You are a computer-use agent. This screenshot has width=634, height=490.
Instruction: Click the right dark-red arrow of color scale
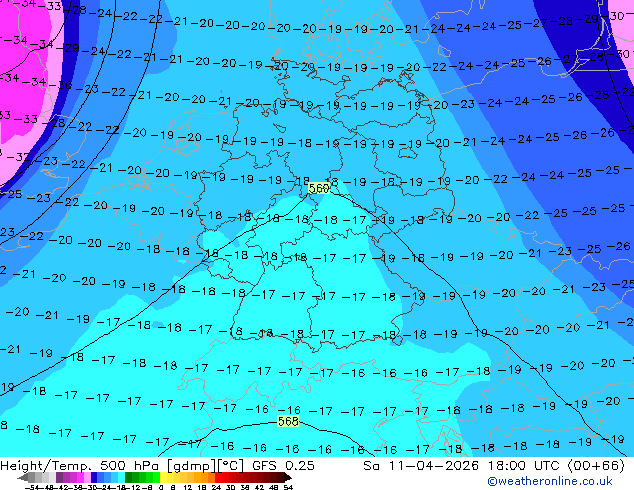coord(288,478)
